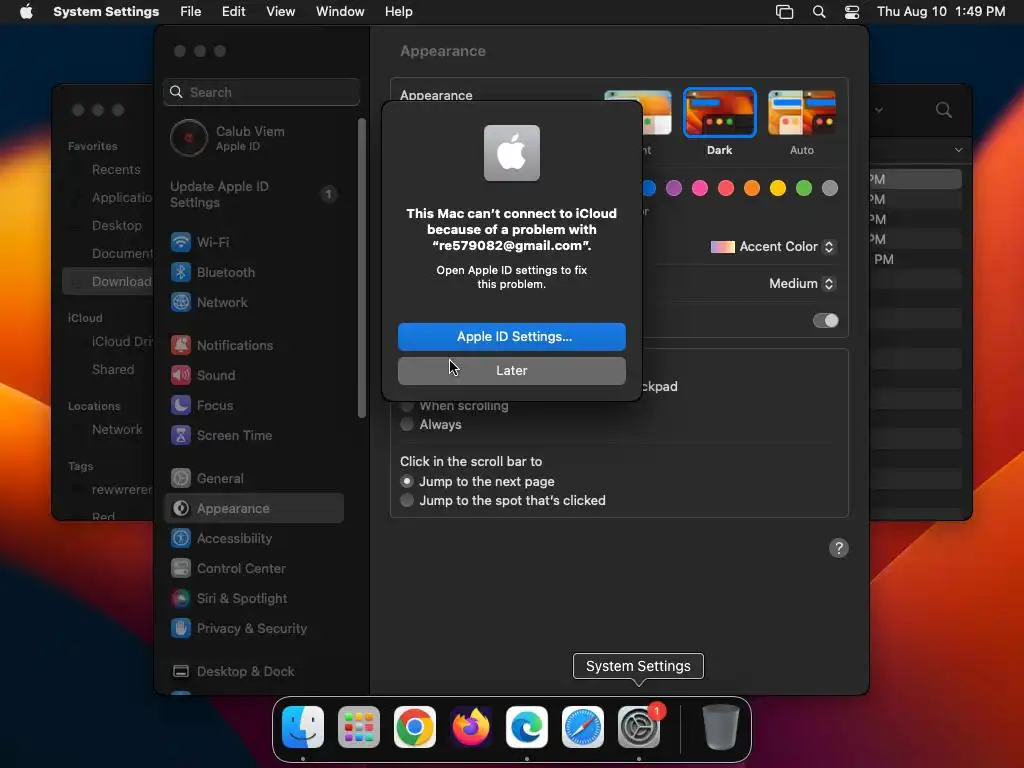Pick graphite accent color

click(830, 189)
